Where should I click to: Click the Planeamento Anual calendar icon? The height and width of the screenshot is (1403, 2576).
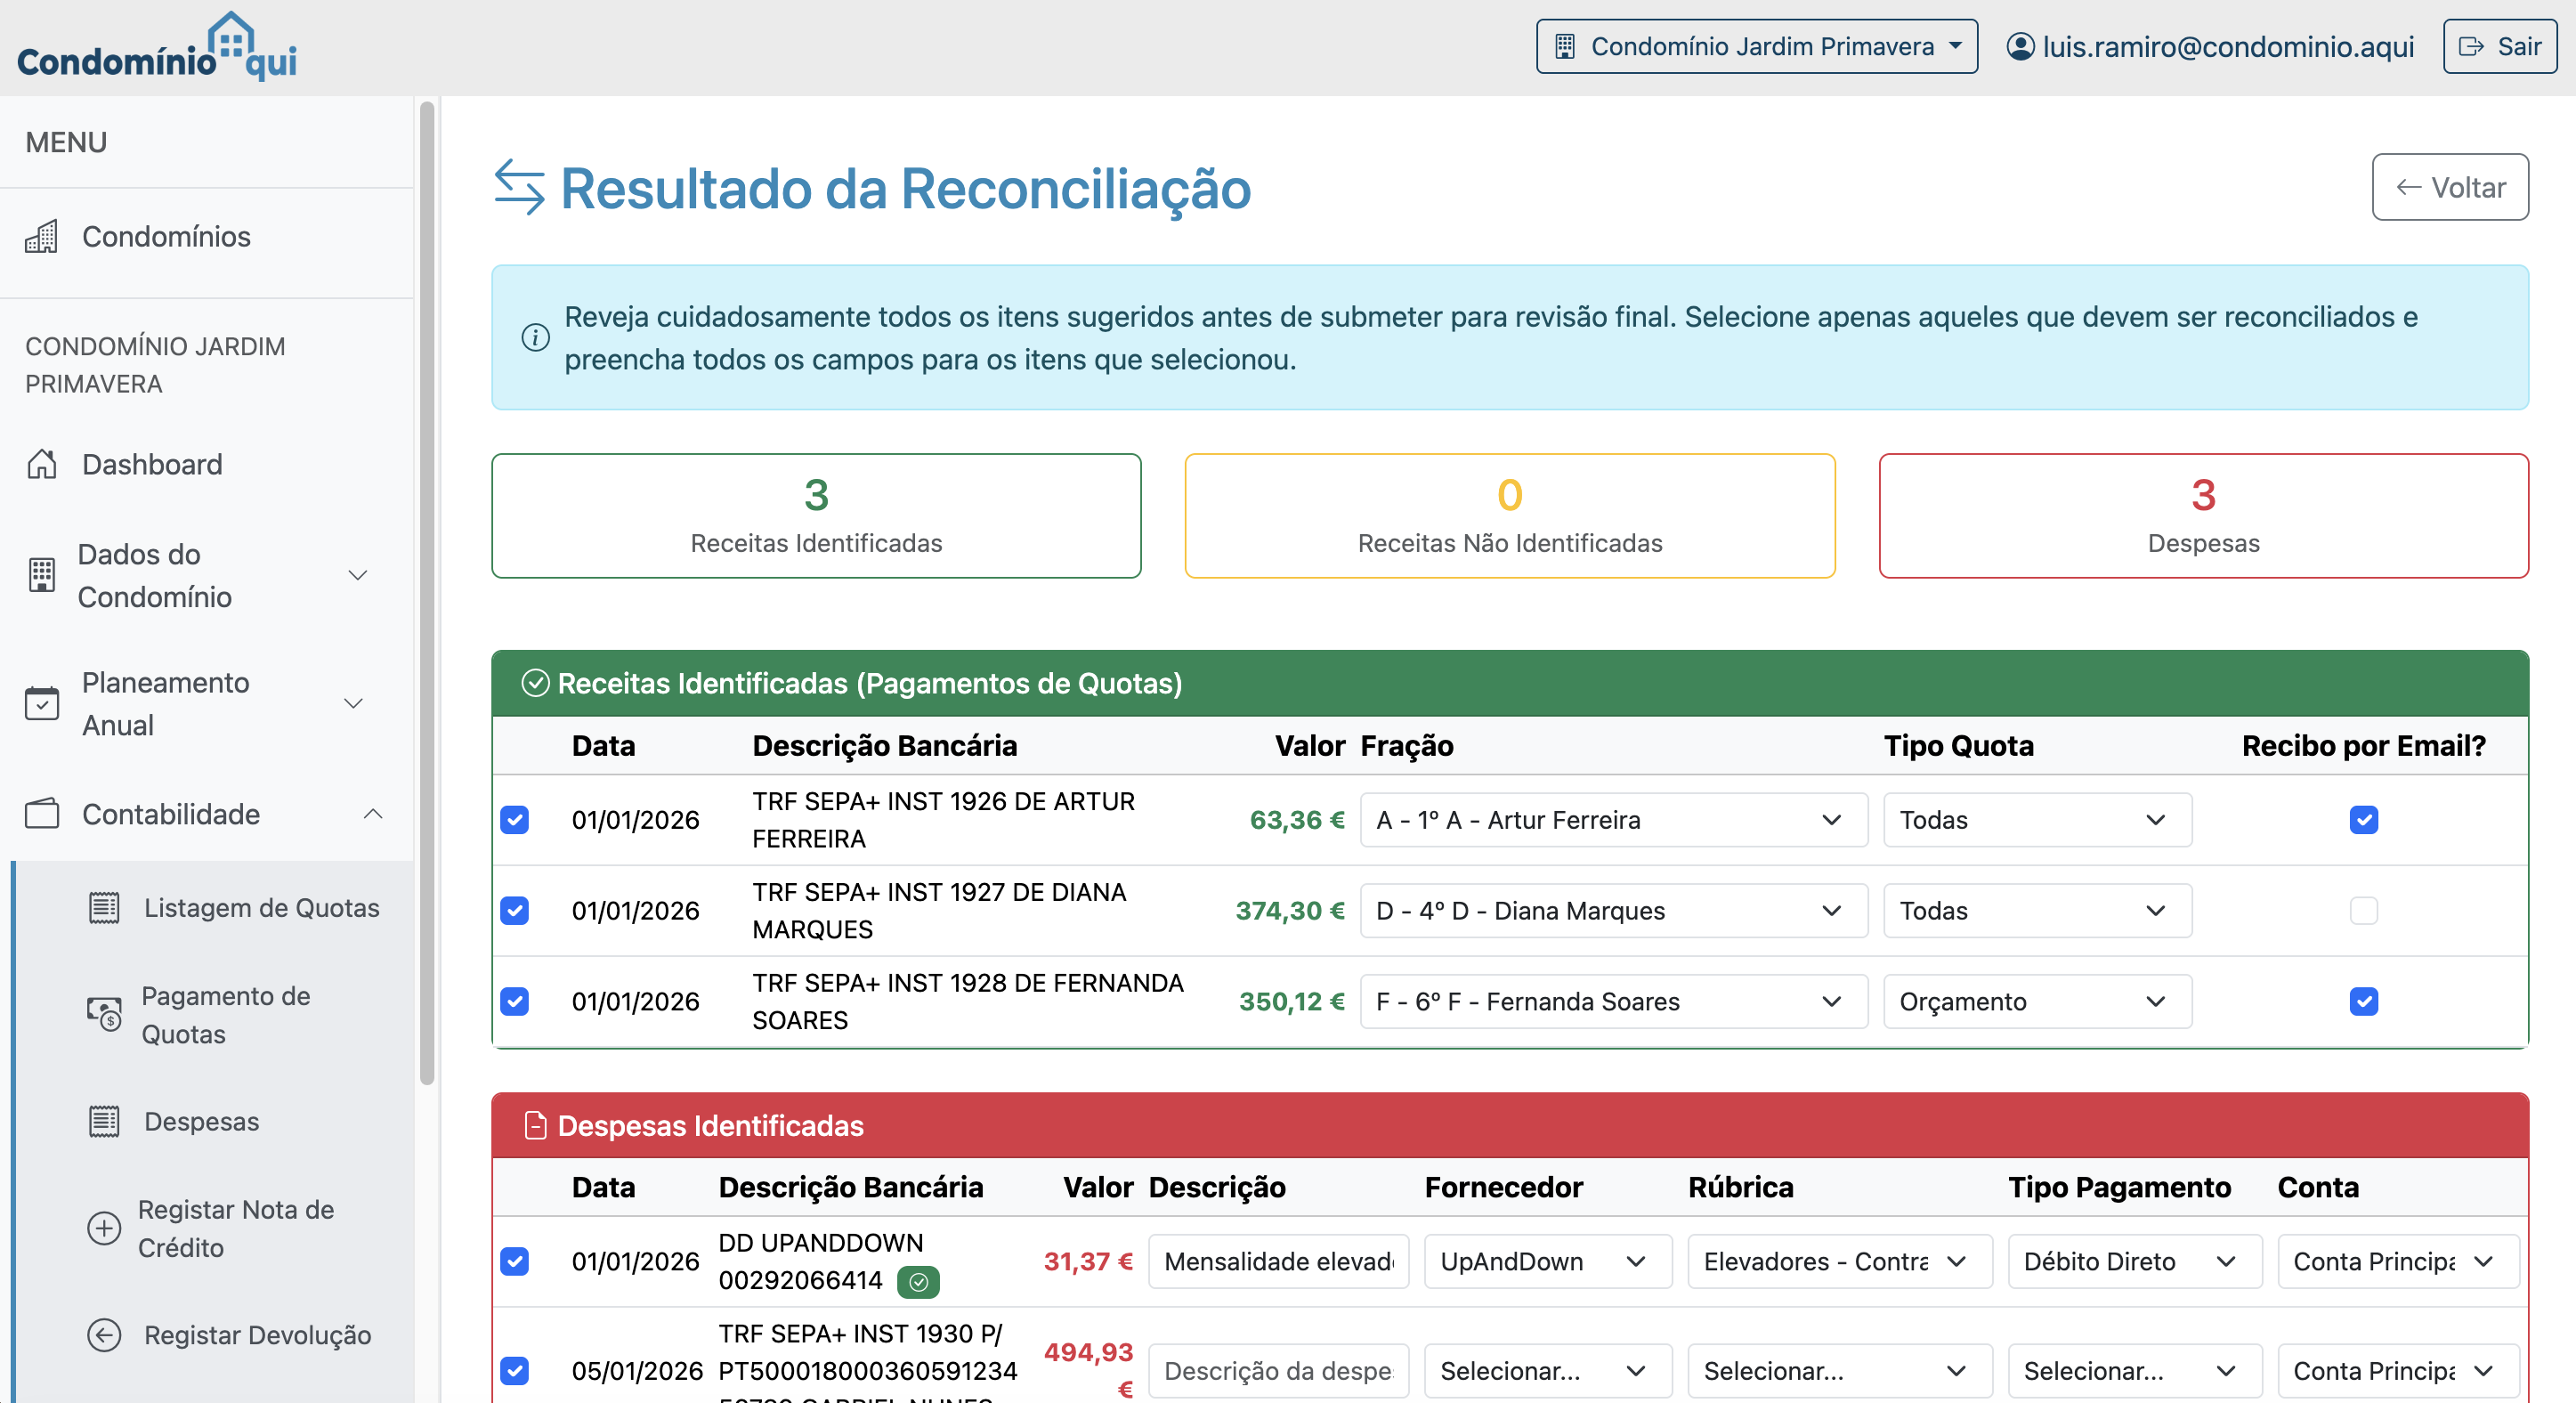click(x=41, y=703)
